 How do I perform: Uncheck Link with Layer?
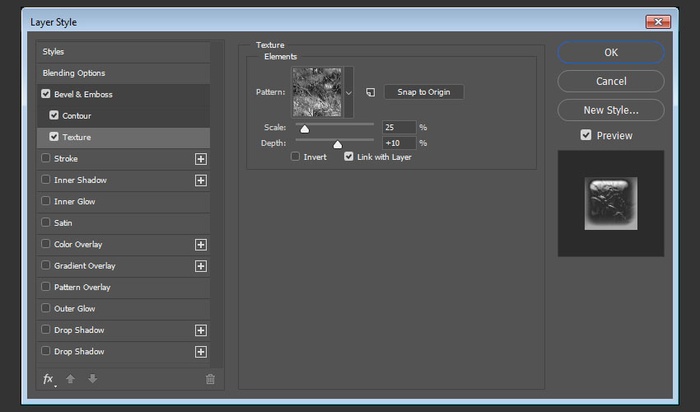(x=349, y=157)
